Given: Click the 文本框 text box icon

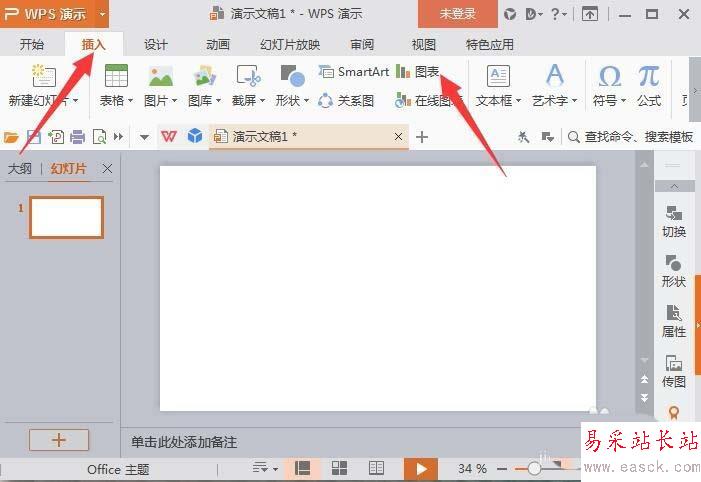Looking at the screenshot, I should pyautogui.click(x=498, y=76).
